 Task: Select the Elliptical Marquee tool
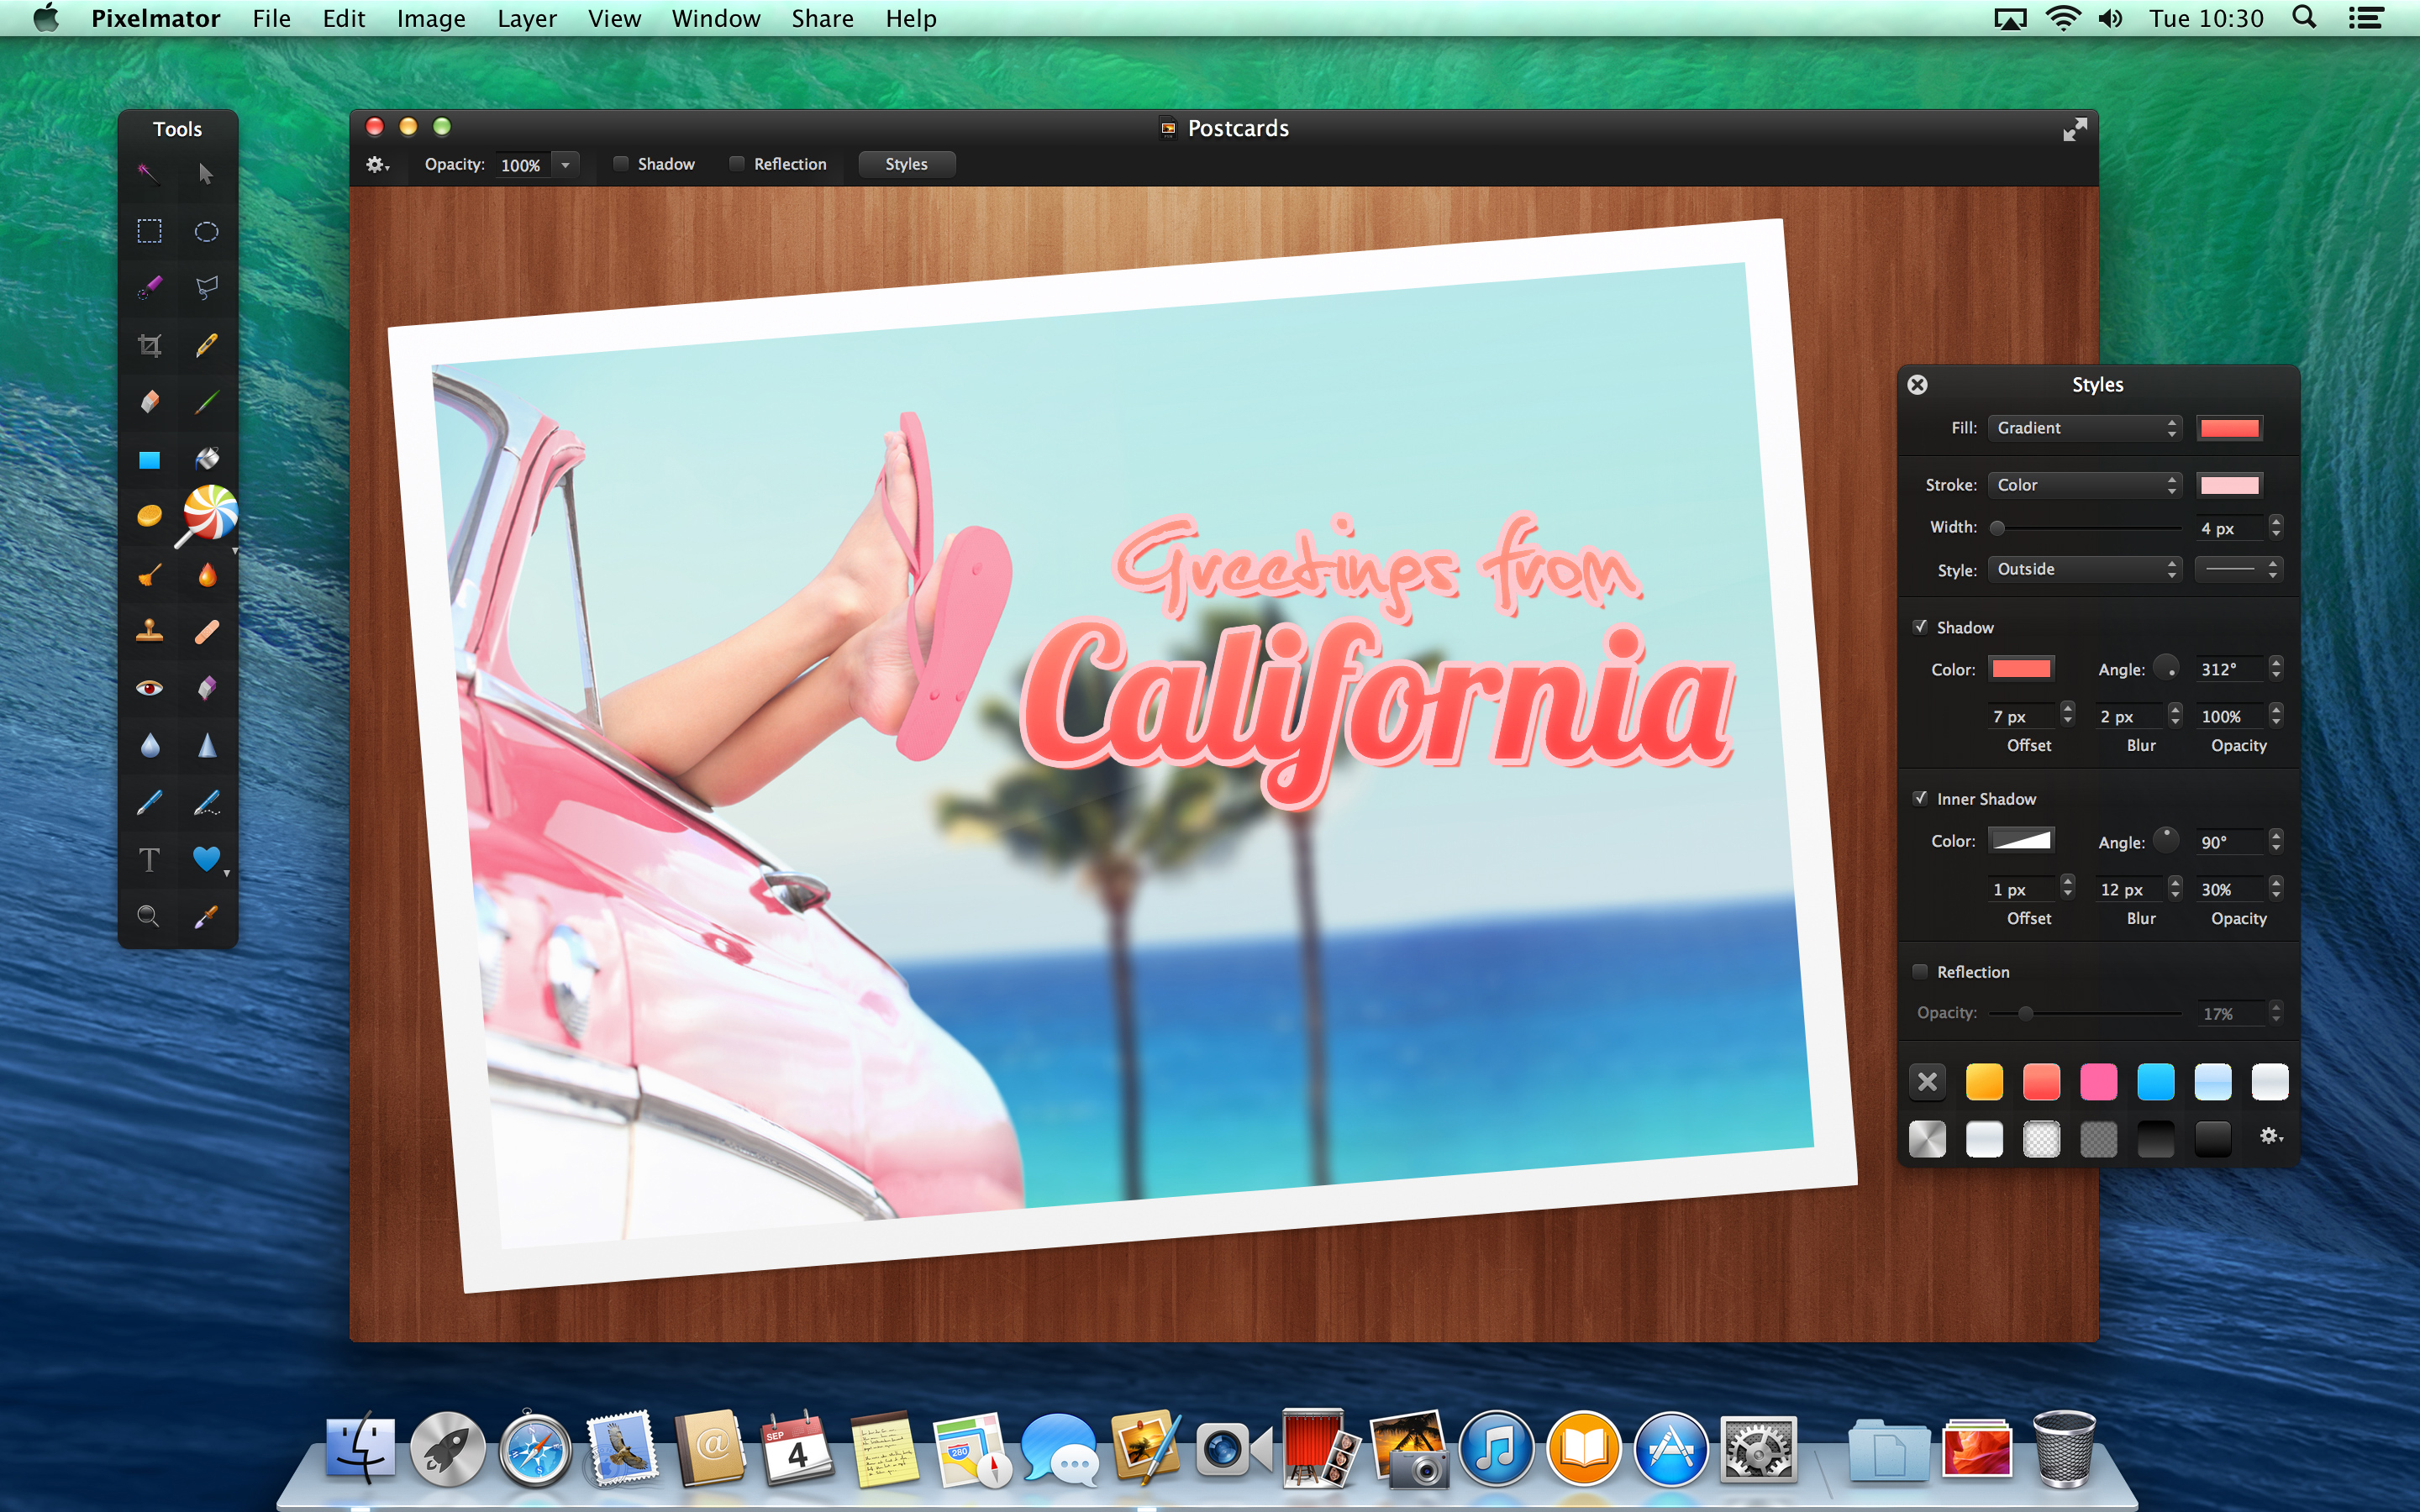pyautogui.click(x=206, y=231)
